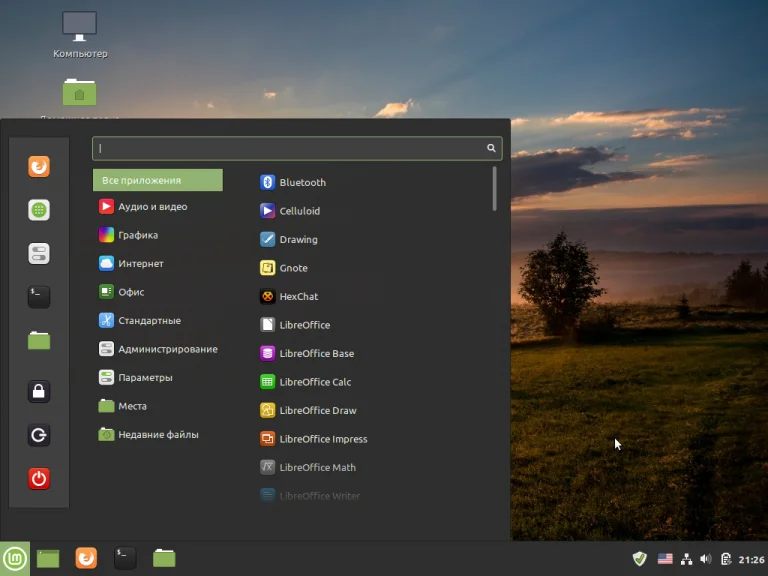Viewport: 768px width, 576px height.
Task: Launch LibreOffice Calc
Action: tap(315, 382)
